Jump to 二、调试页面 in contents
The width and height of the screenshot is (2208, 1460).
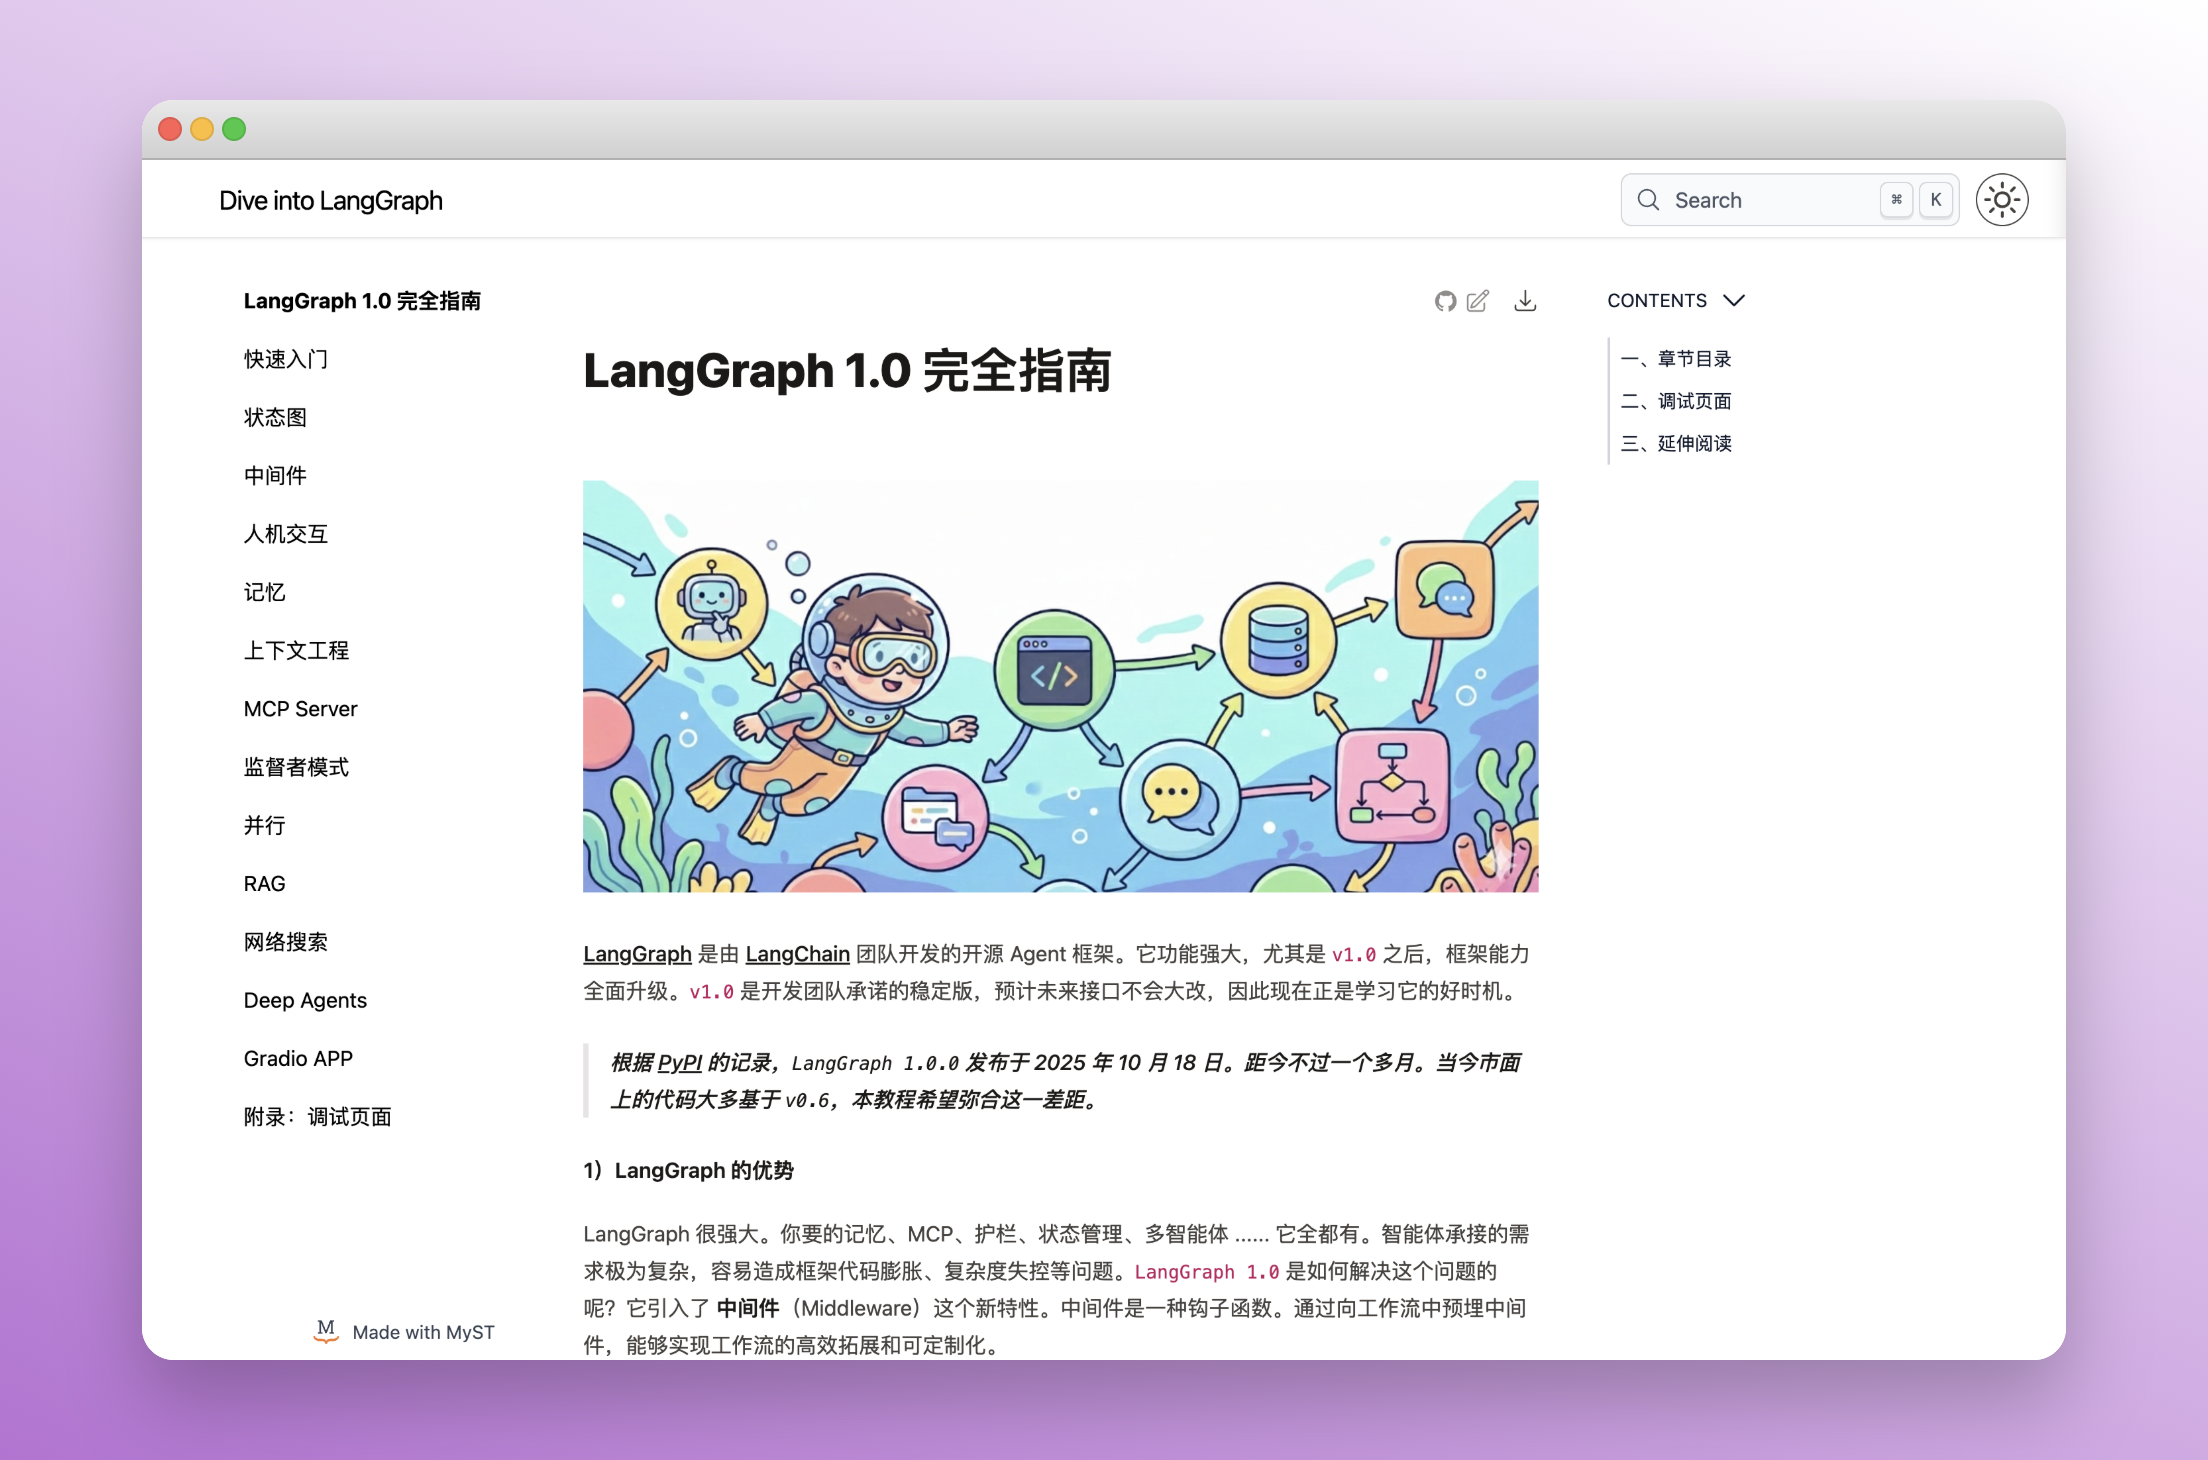[x=1676, y=401]
